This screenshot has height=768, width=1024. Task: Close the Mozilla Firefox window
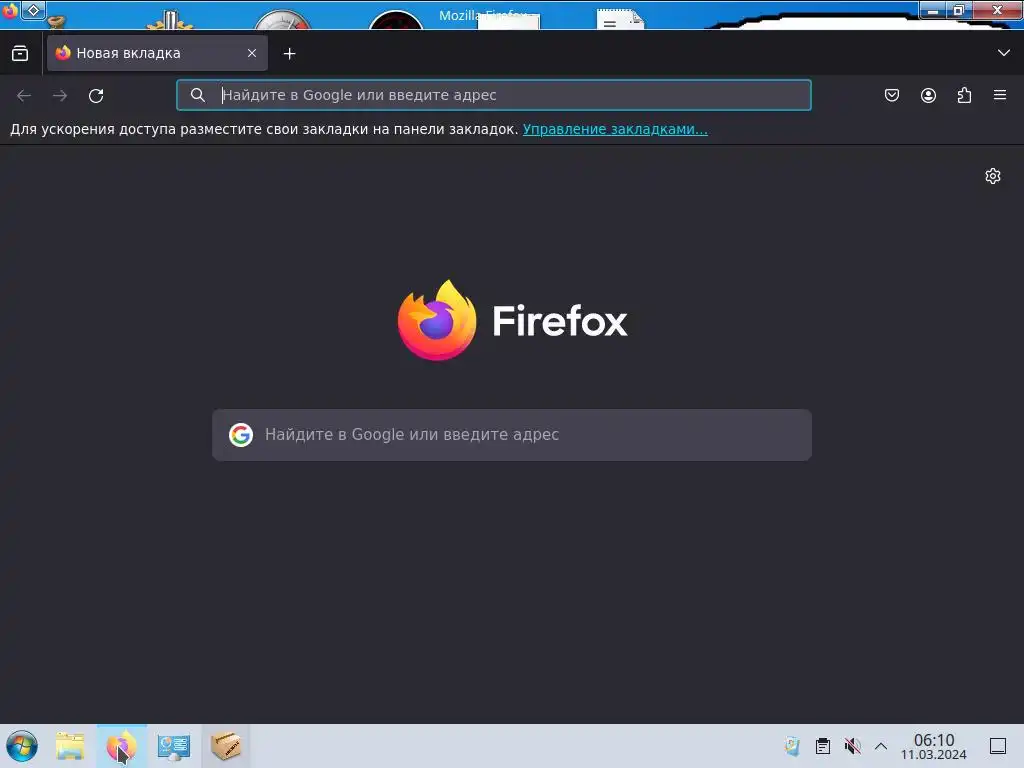(x=997, y=10)
